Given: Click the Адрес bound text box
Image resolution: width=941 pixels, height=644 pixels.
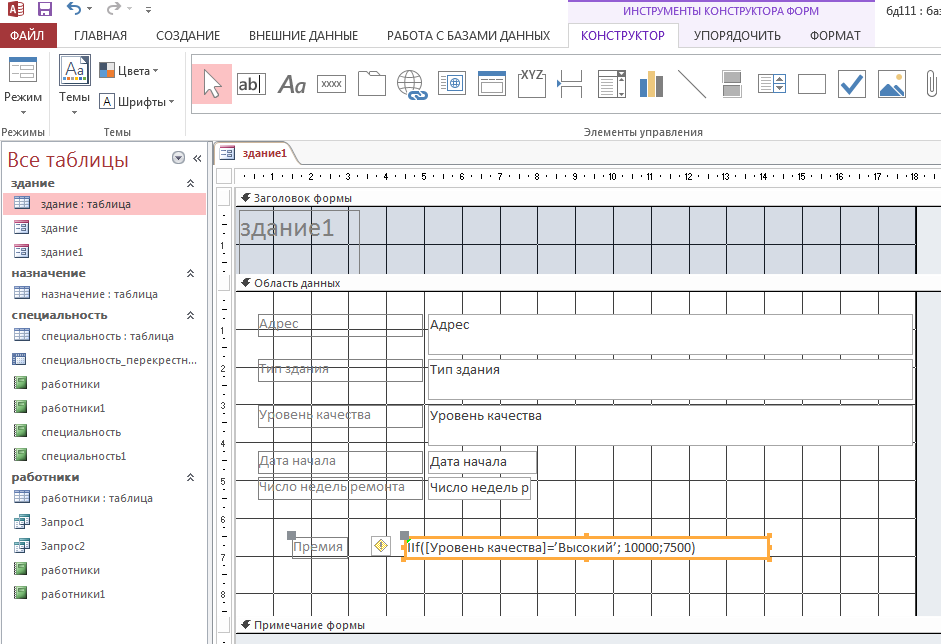Looking at the screenshot, I should pos(670,334).
